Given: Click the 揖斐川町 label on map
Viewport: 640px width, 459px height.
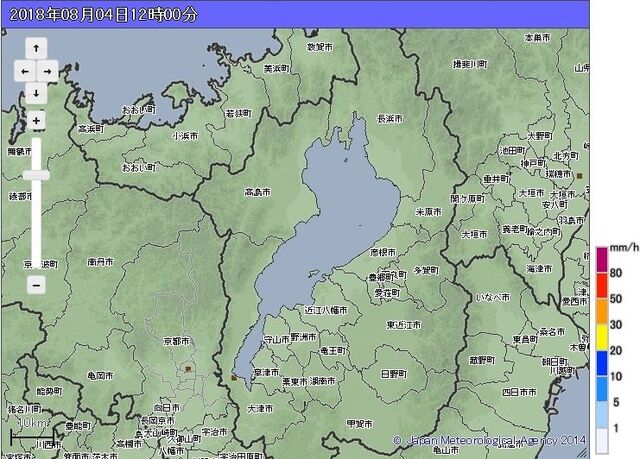Looking at the screenshot, I should coord(470,64).
